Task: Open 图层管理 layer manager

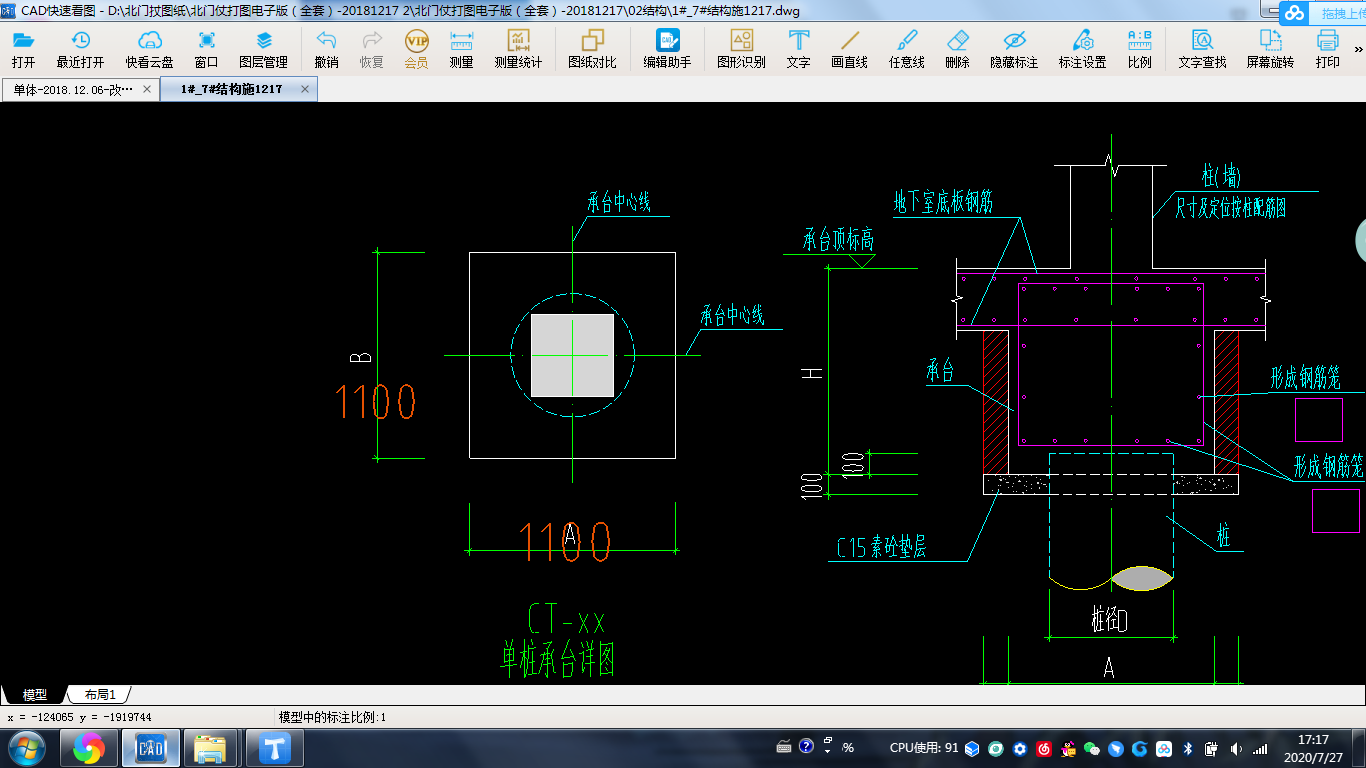Action: click(264, 47)
